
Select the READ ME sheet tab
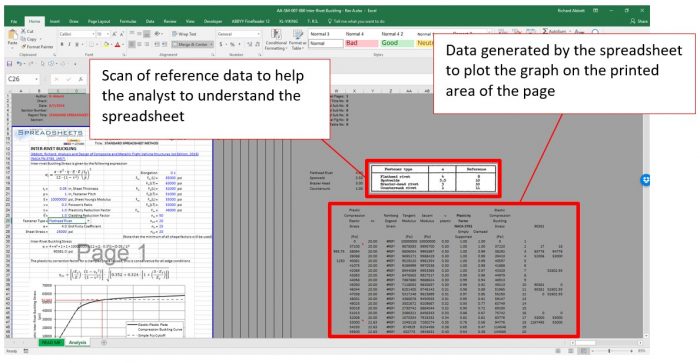coord(51,342)
